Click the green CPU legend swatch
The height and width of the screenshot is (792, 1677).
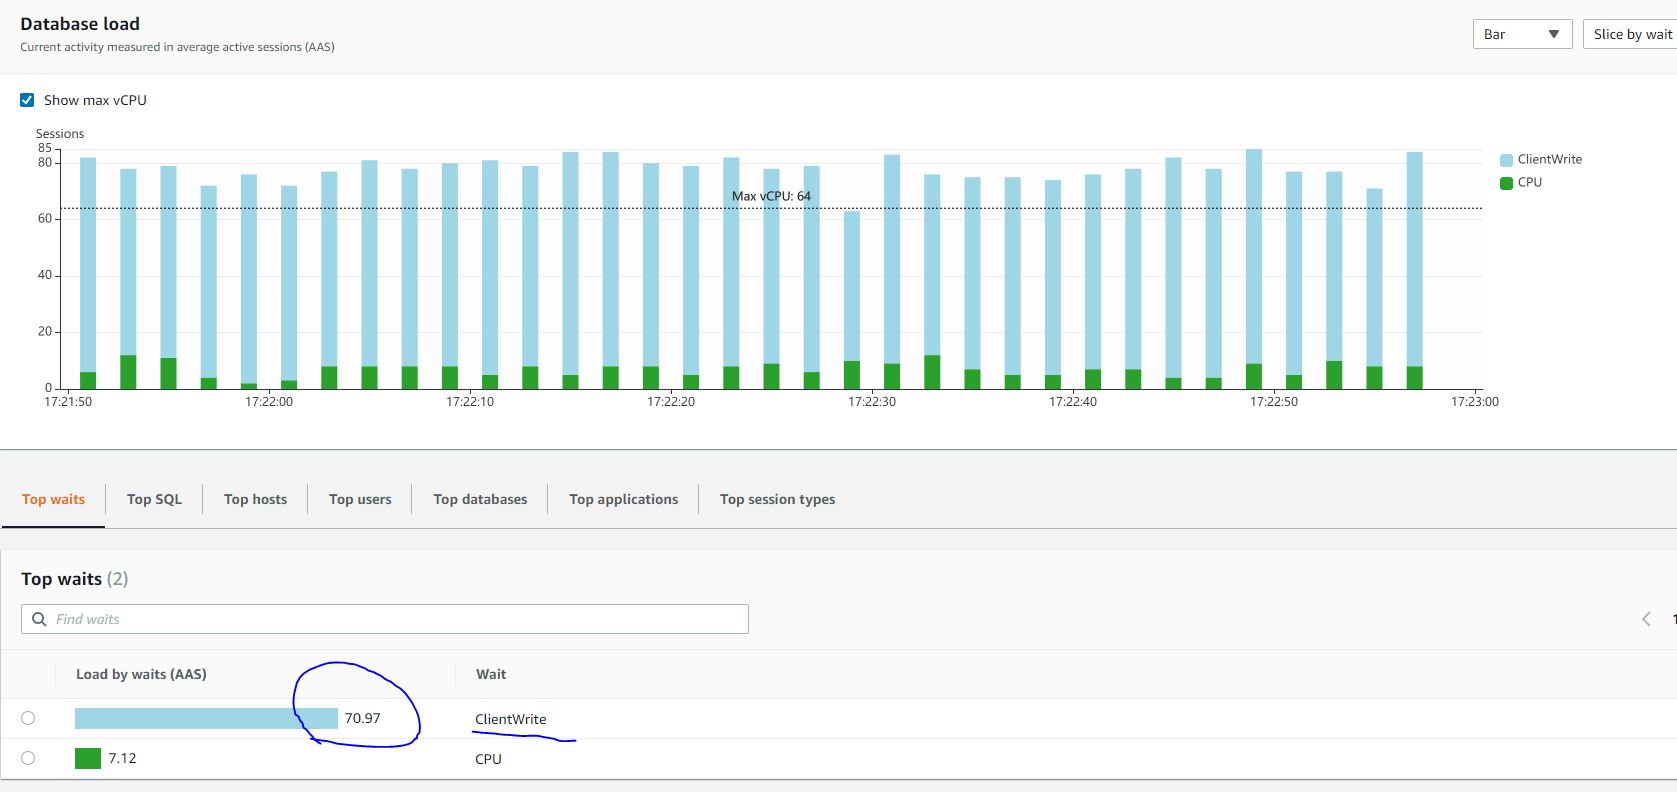tap(1506, 183)
